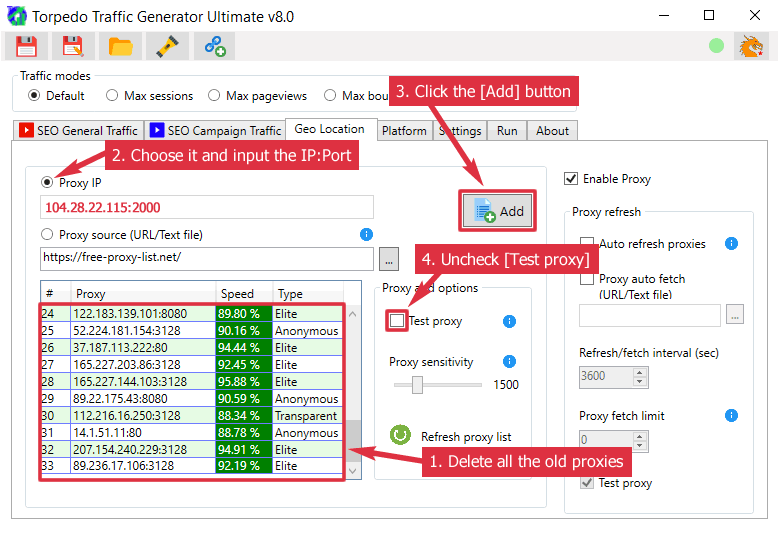Click the dragon logo icon at top right
779x533 pixels.
pyautogui.click(x=750, y=46)
